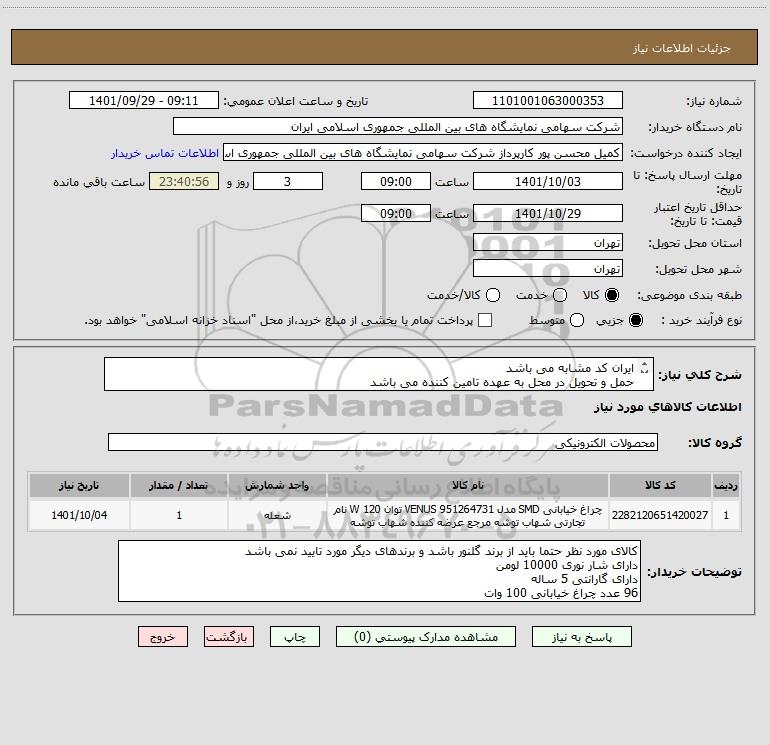Image resolution: width=770 pixels, height=745 pixels.
Task: Click the پاسخ به نیاز button
Action: (582, 637)
